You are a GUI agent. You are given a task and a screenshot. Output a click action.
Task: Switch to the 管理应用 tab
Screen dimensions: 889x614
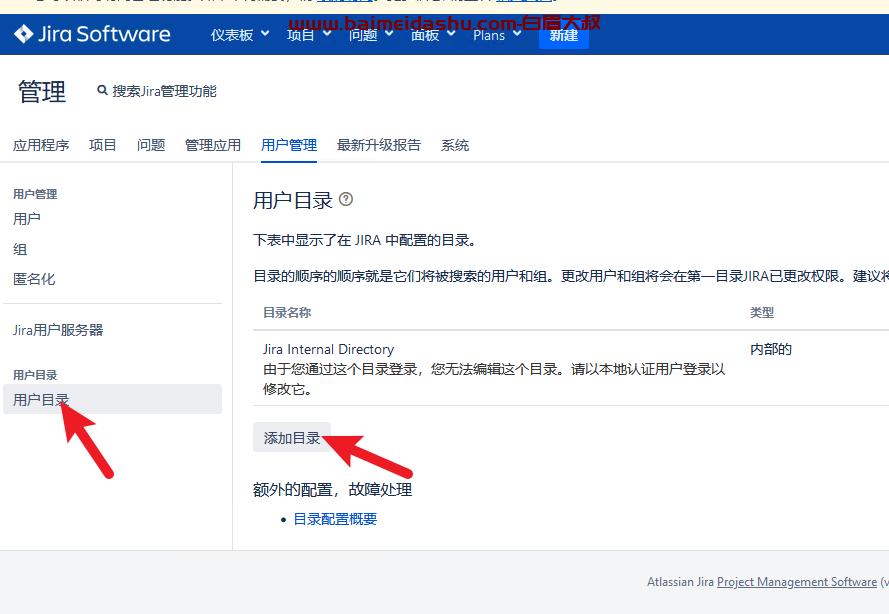[x=213, y=145]
